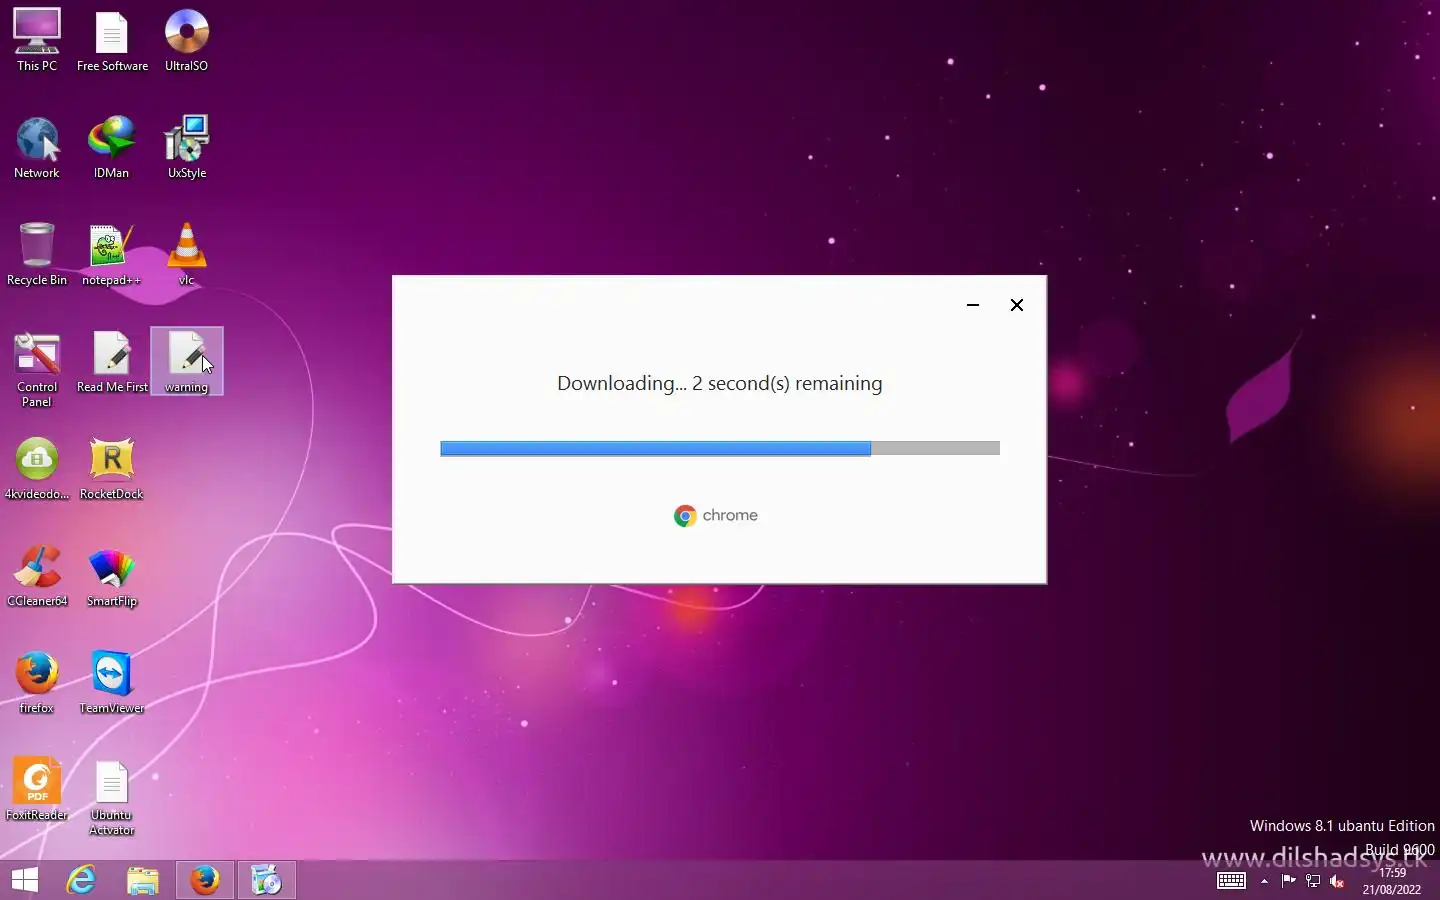This screenshot has width=1440, height=900.
Task: Select the Read Me First file
Action: tap(112, 361)
